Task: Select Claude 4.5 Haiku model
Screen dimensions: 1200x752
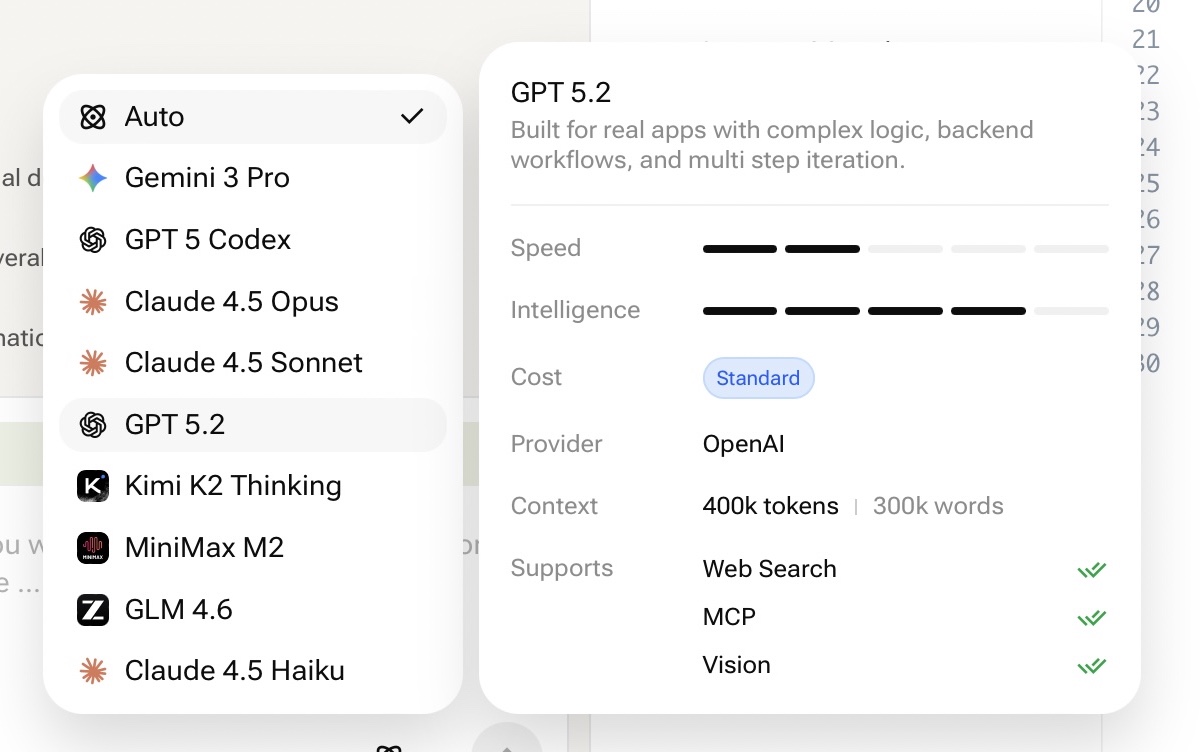Action: 253,671
